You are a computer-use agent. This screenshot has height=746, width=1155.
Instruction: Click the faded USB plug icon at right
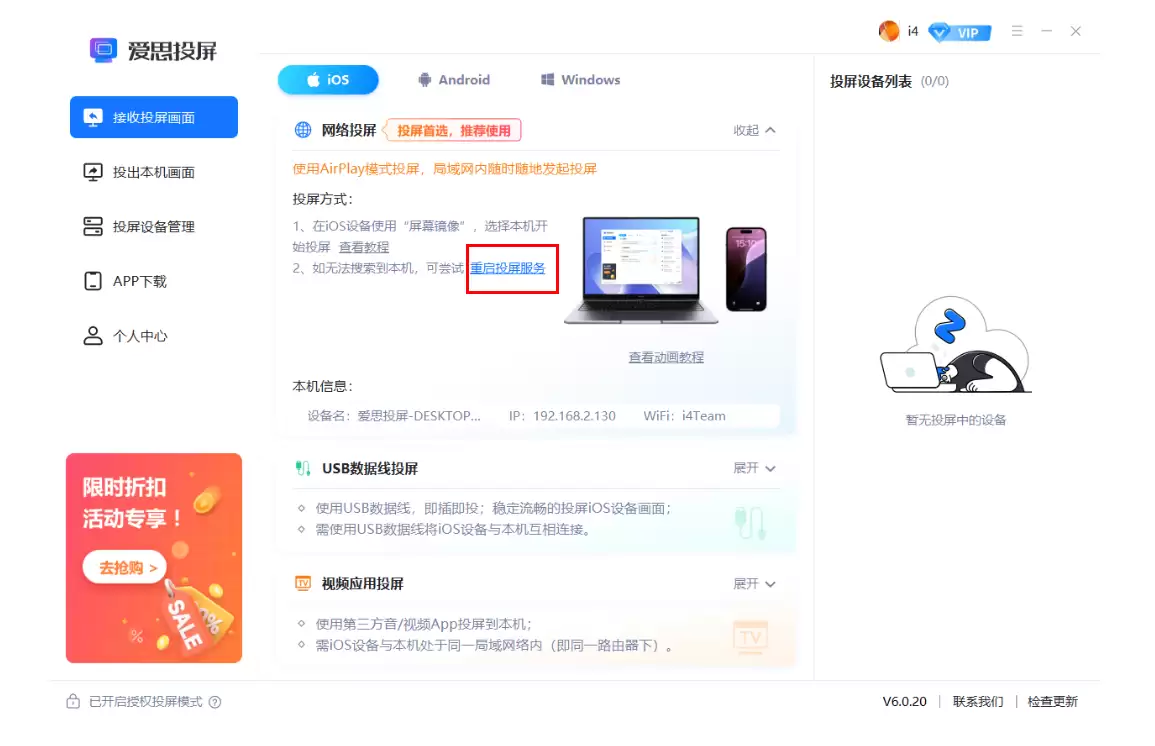[751, 523]
